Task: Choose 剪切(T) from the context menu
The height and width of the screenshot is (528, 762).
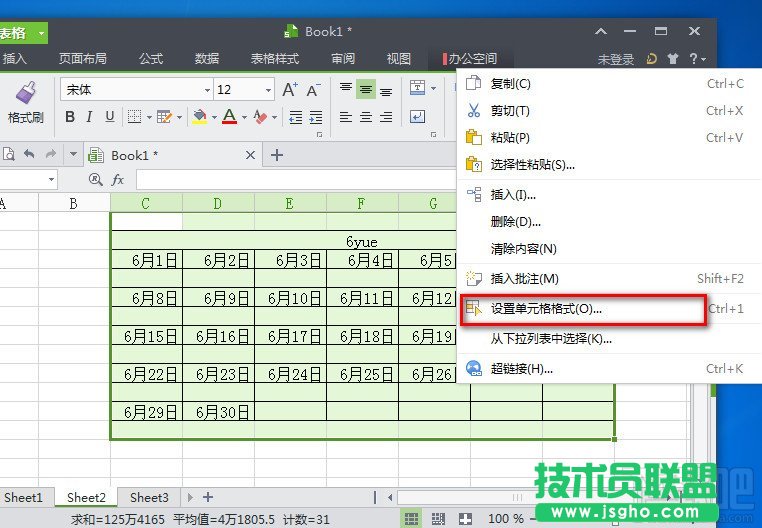Action: pos(609,111)
